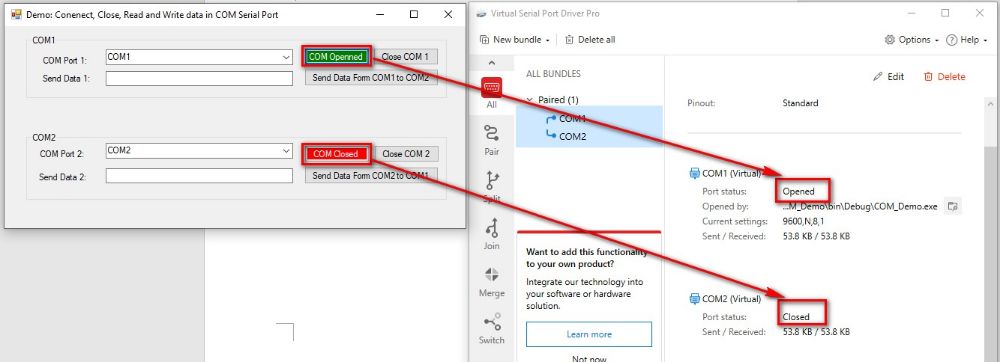Click the Close COM 1 button
This screenshot has height=362, width=1000.
405,57
